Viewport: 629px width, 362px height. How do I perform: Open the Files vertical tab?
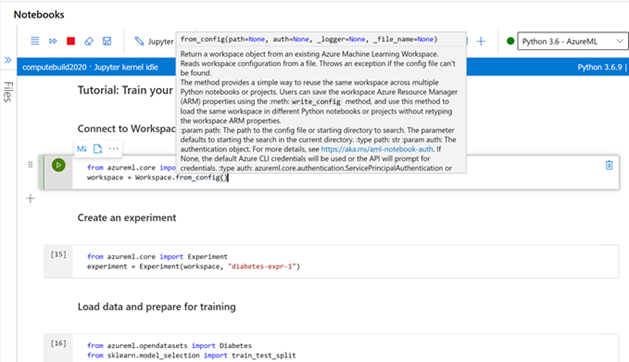[8, 92]
